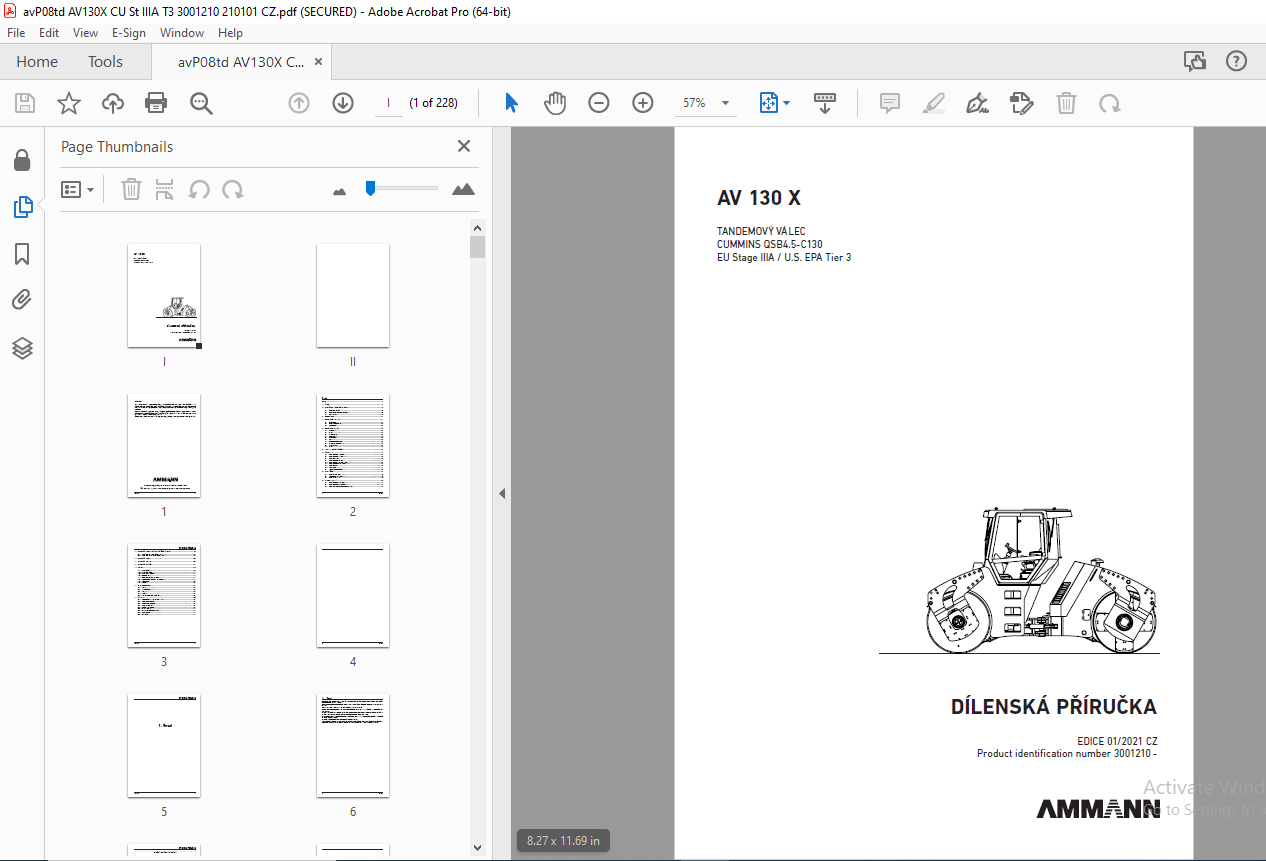Click the Delete trash icon in toolbar
The height and width of the screenshot is (861, 1266).
tap(1067, 103)
